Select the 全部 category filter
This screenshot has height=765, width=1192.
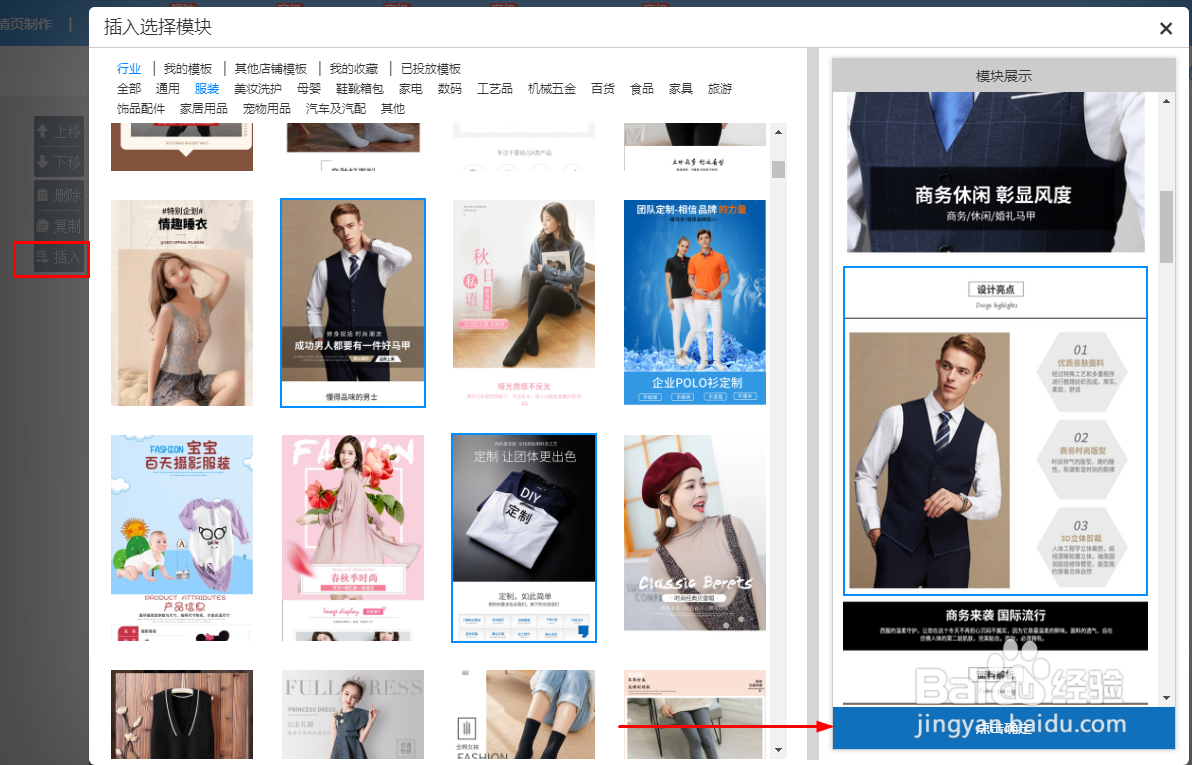(x=129, y=88)
